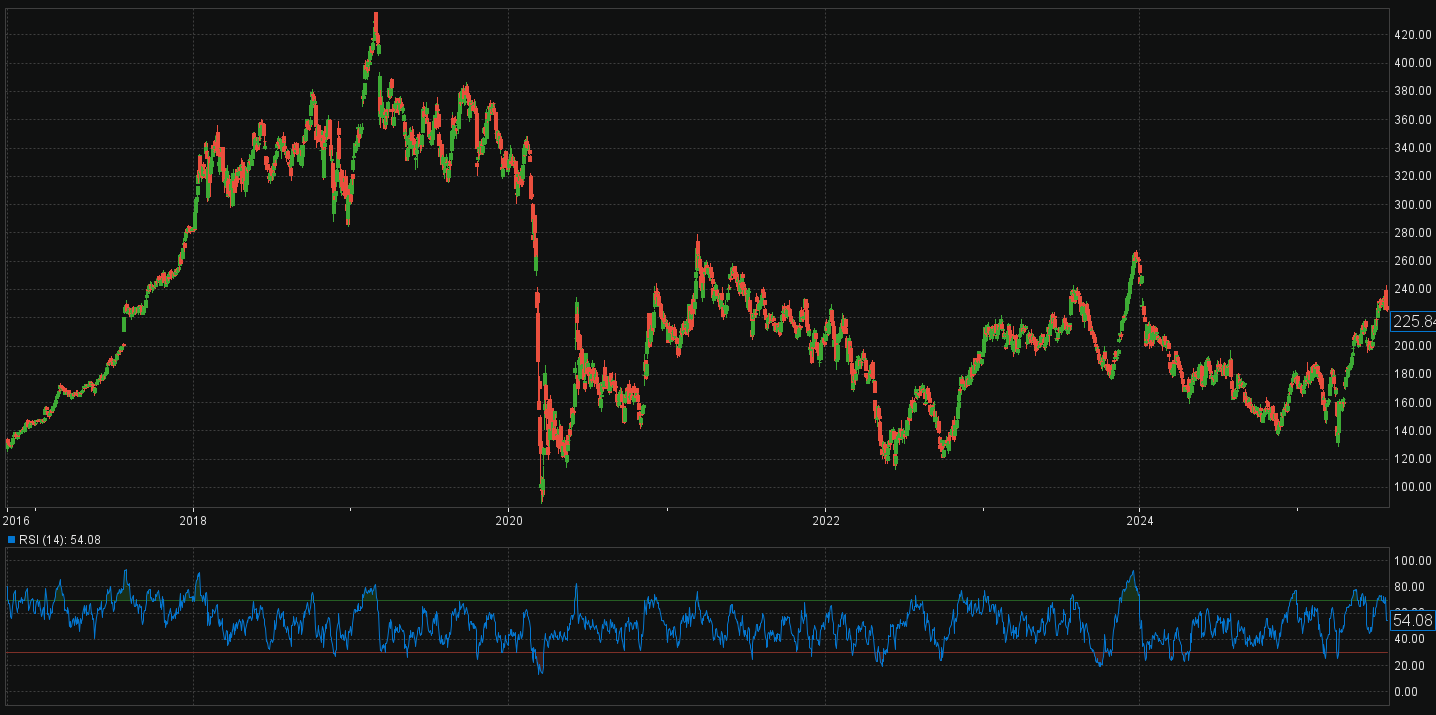This screenshot has width=1436, height=715.
Task: Select the 2016 label on time axis
Action: pyautogui.click(x=17, y=520)
